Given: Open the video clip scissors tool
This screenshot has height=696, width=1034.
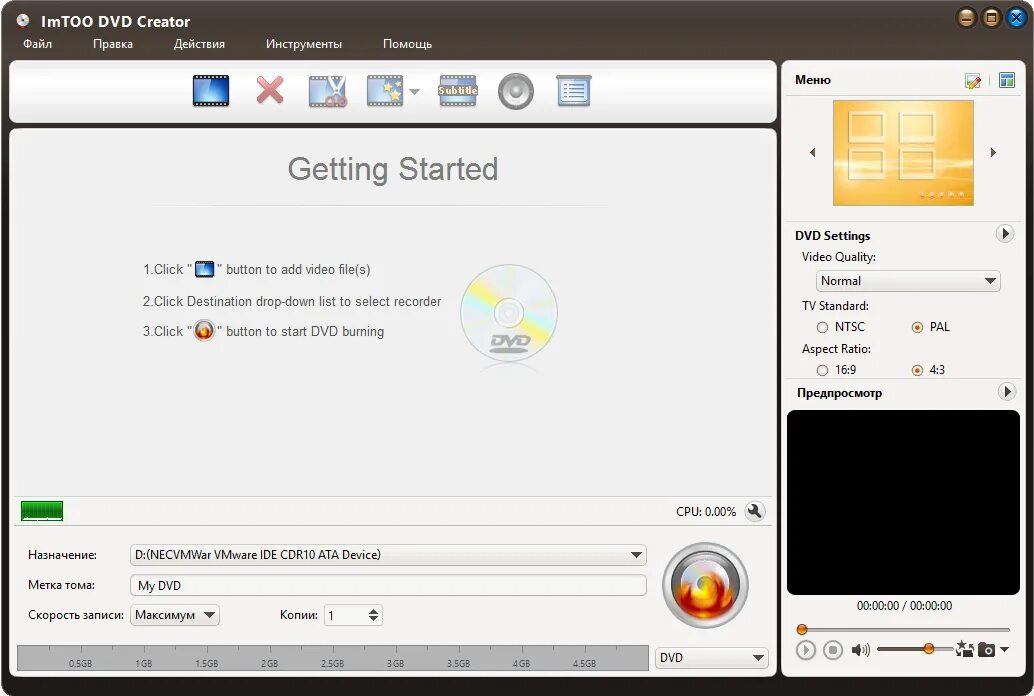Looking at the screenshot, I should (x=327, y=91).
